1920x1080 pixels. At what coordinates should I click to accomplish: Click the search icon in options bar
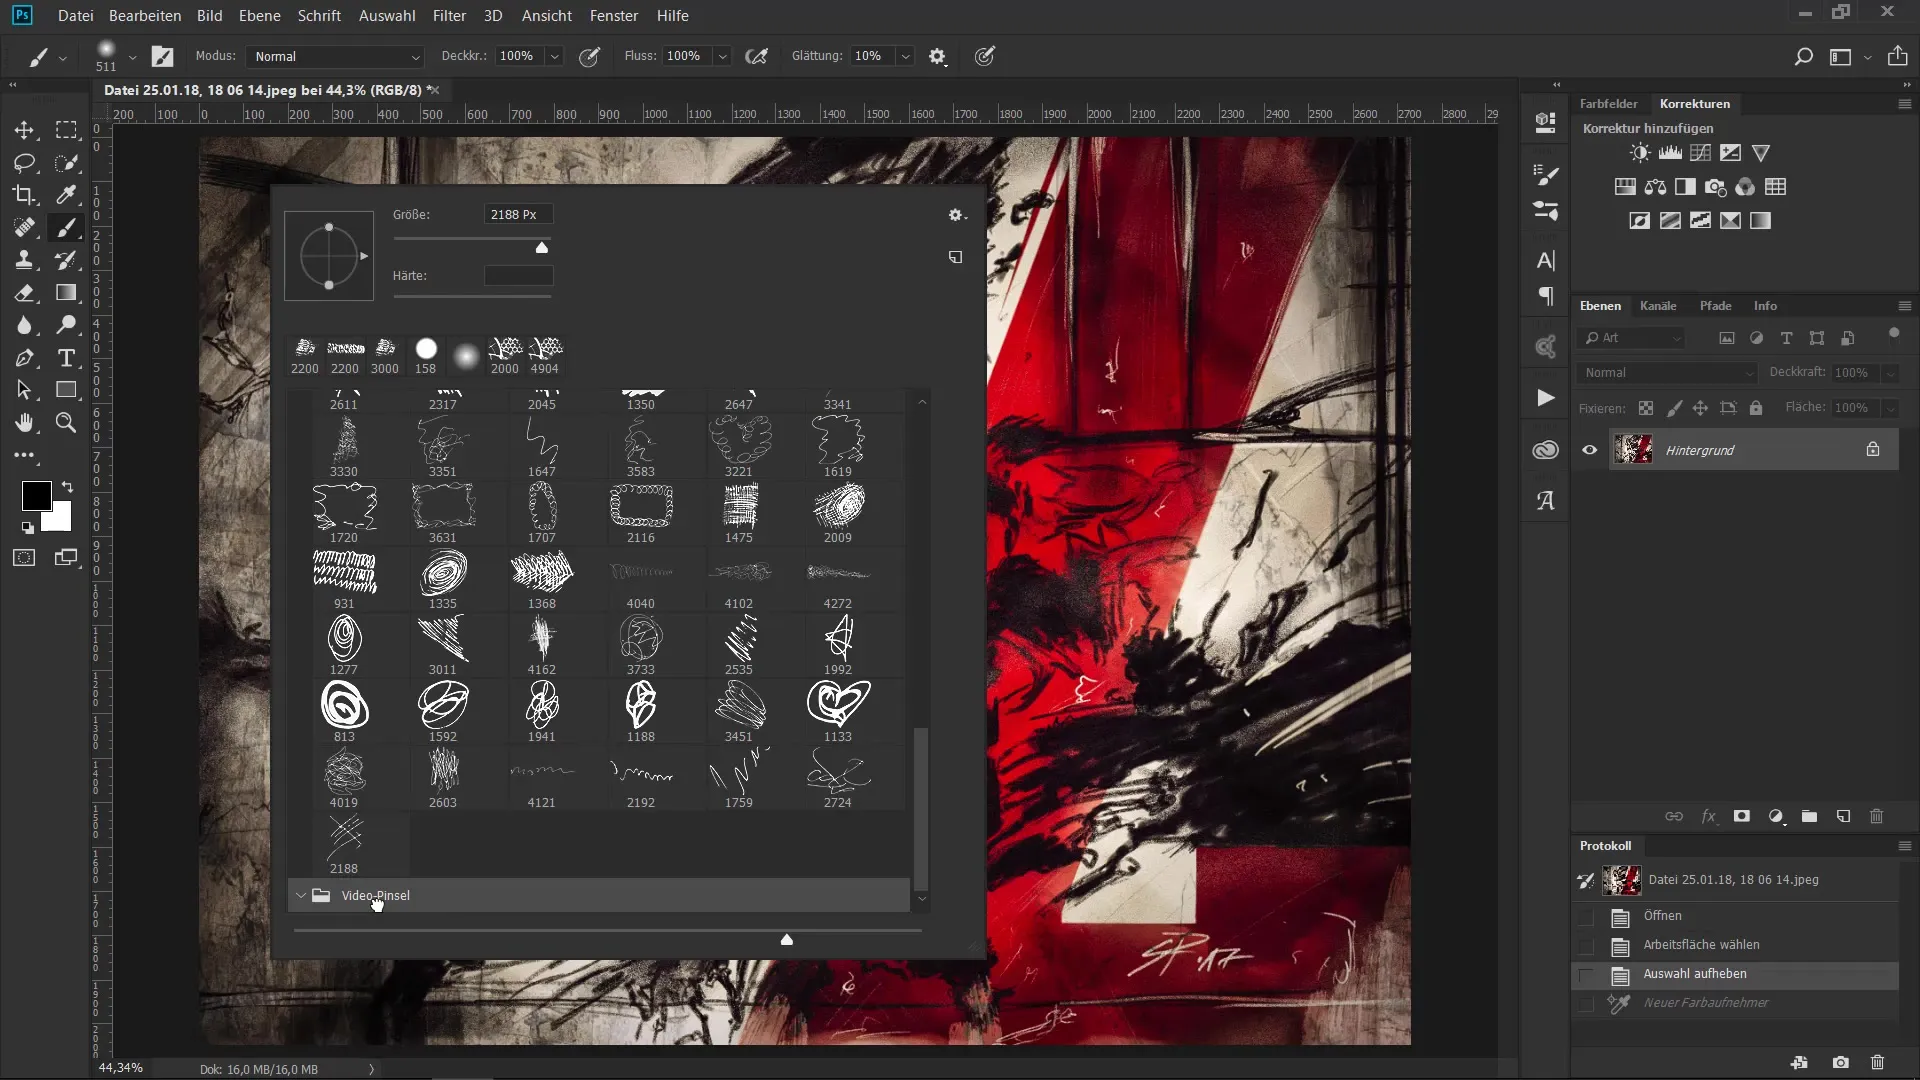(x=1803, y=57)
